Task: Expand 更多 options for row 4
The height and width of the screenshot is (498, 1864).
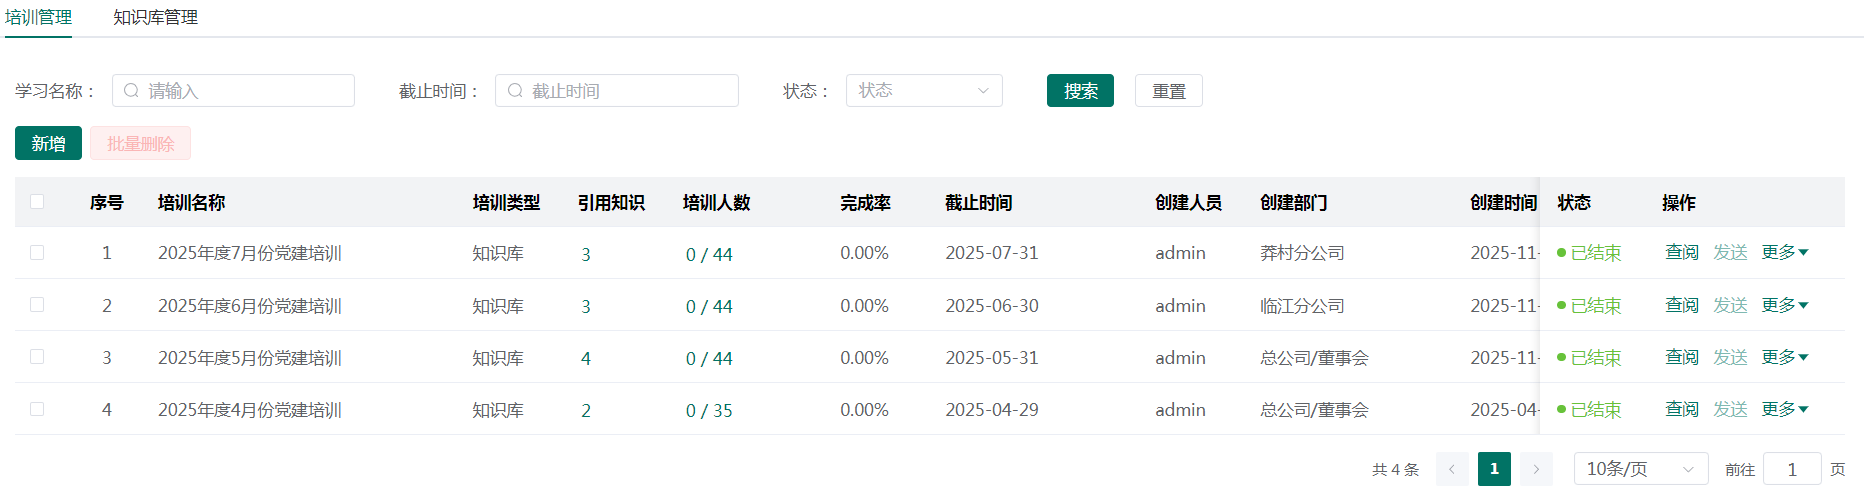Action: [x=1784, y=409]
